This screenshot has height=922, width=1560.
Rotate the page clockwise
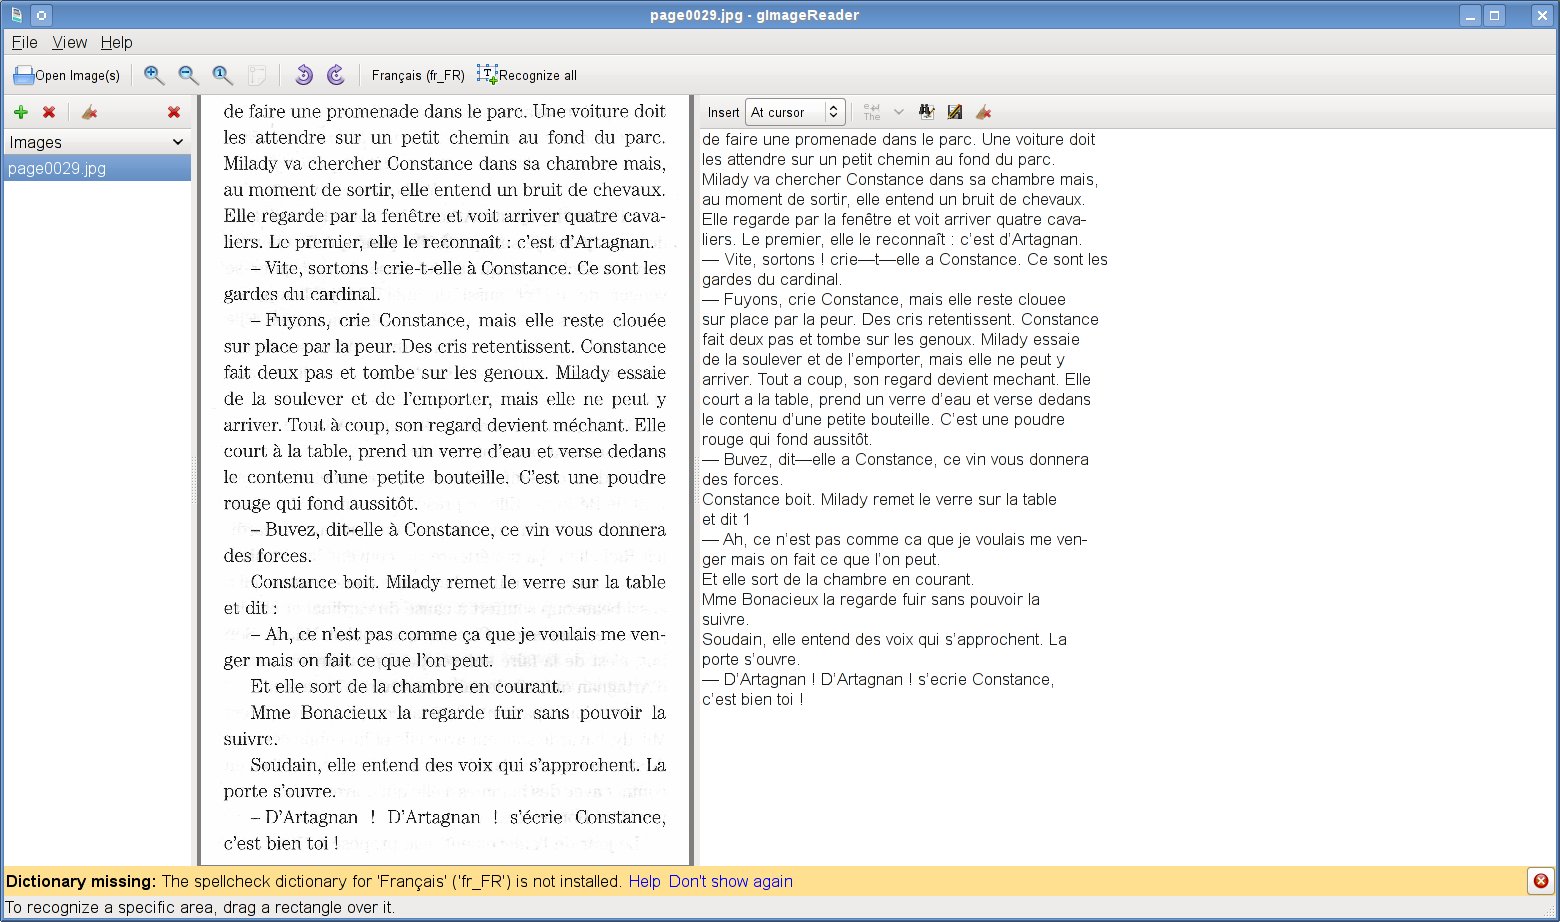pyautogui.click(x=336, y=75)
